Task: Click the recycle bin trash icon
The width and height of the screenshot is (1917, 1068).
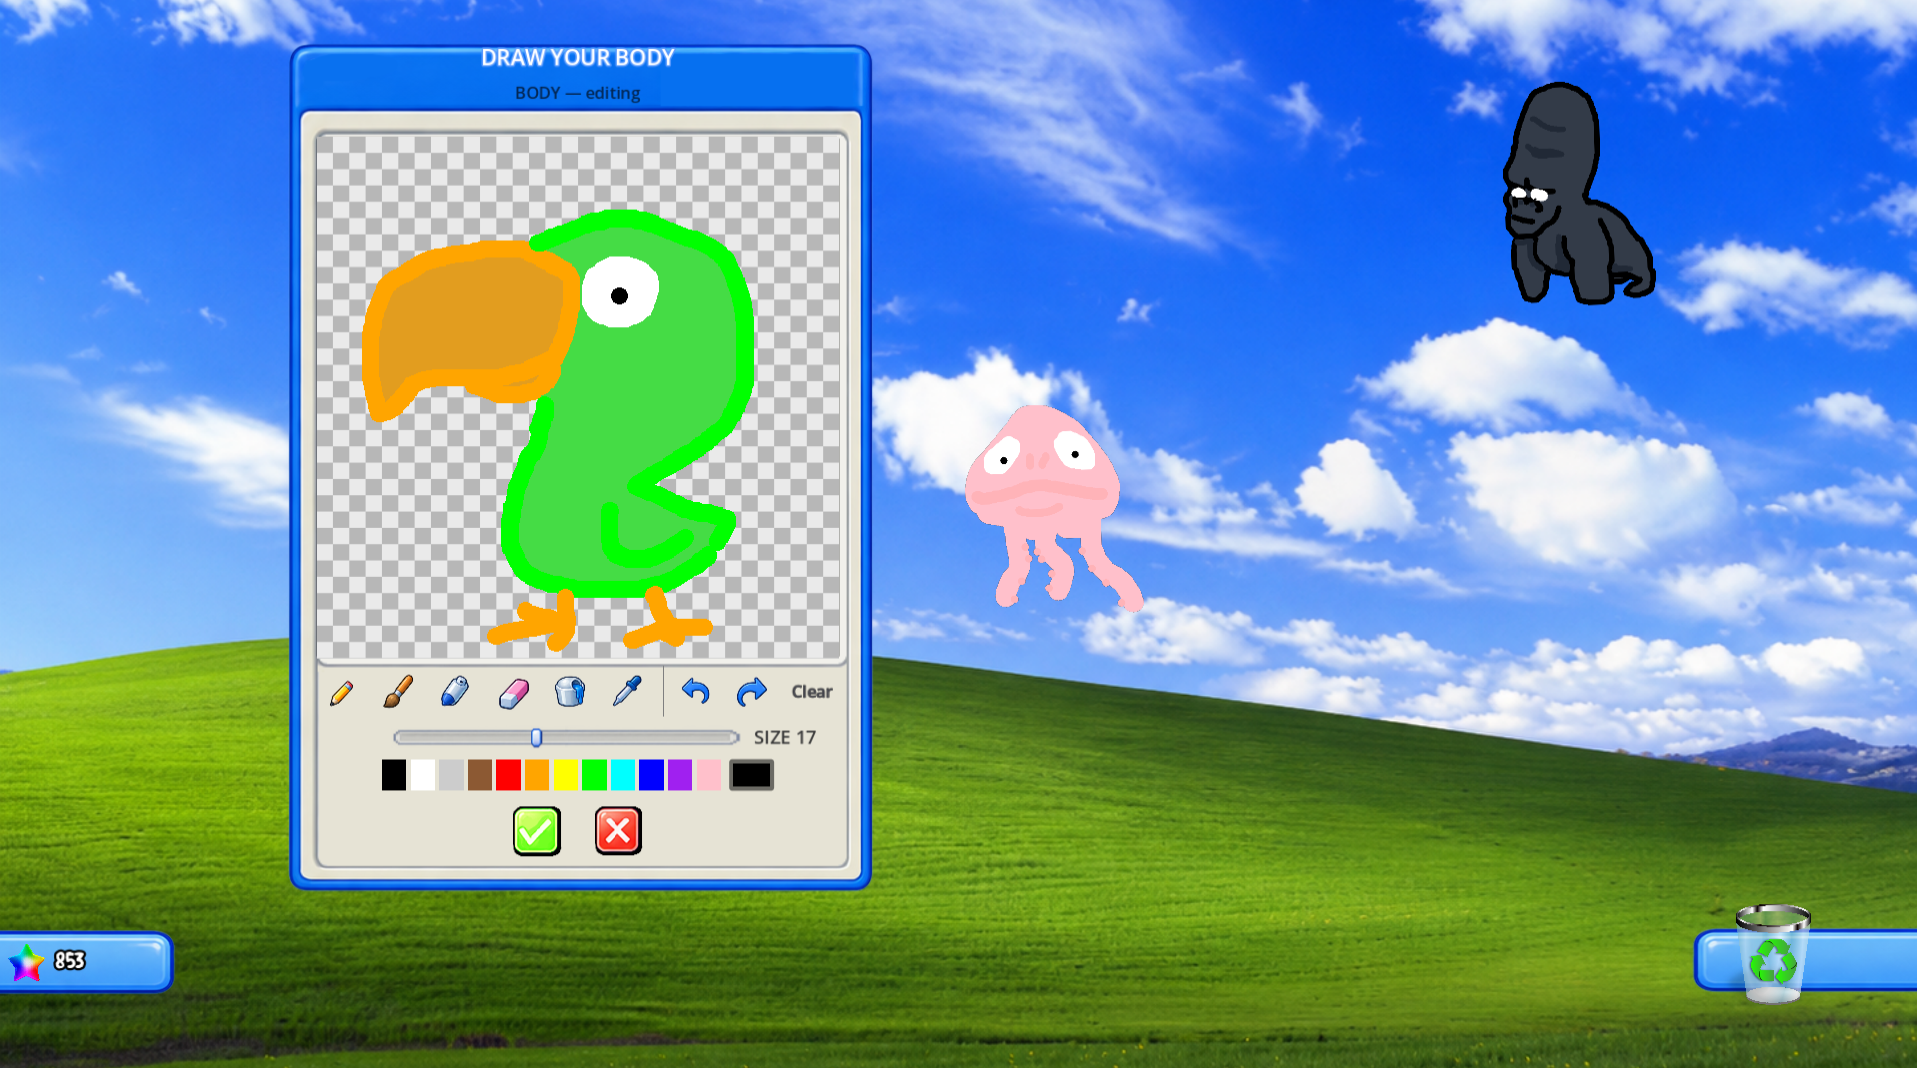Action: pos(1773,953)
